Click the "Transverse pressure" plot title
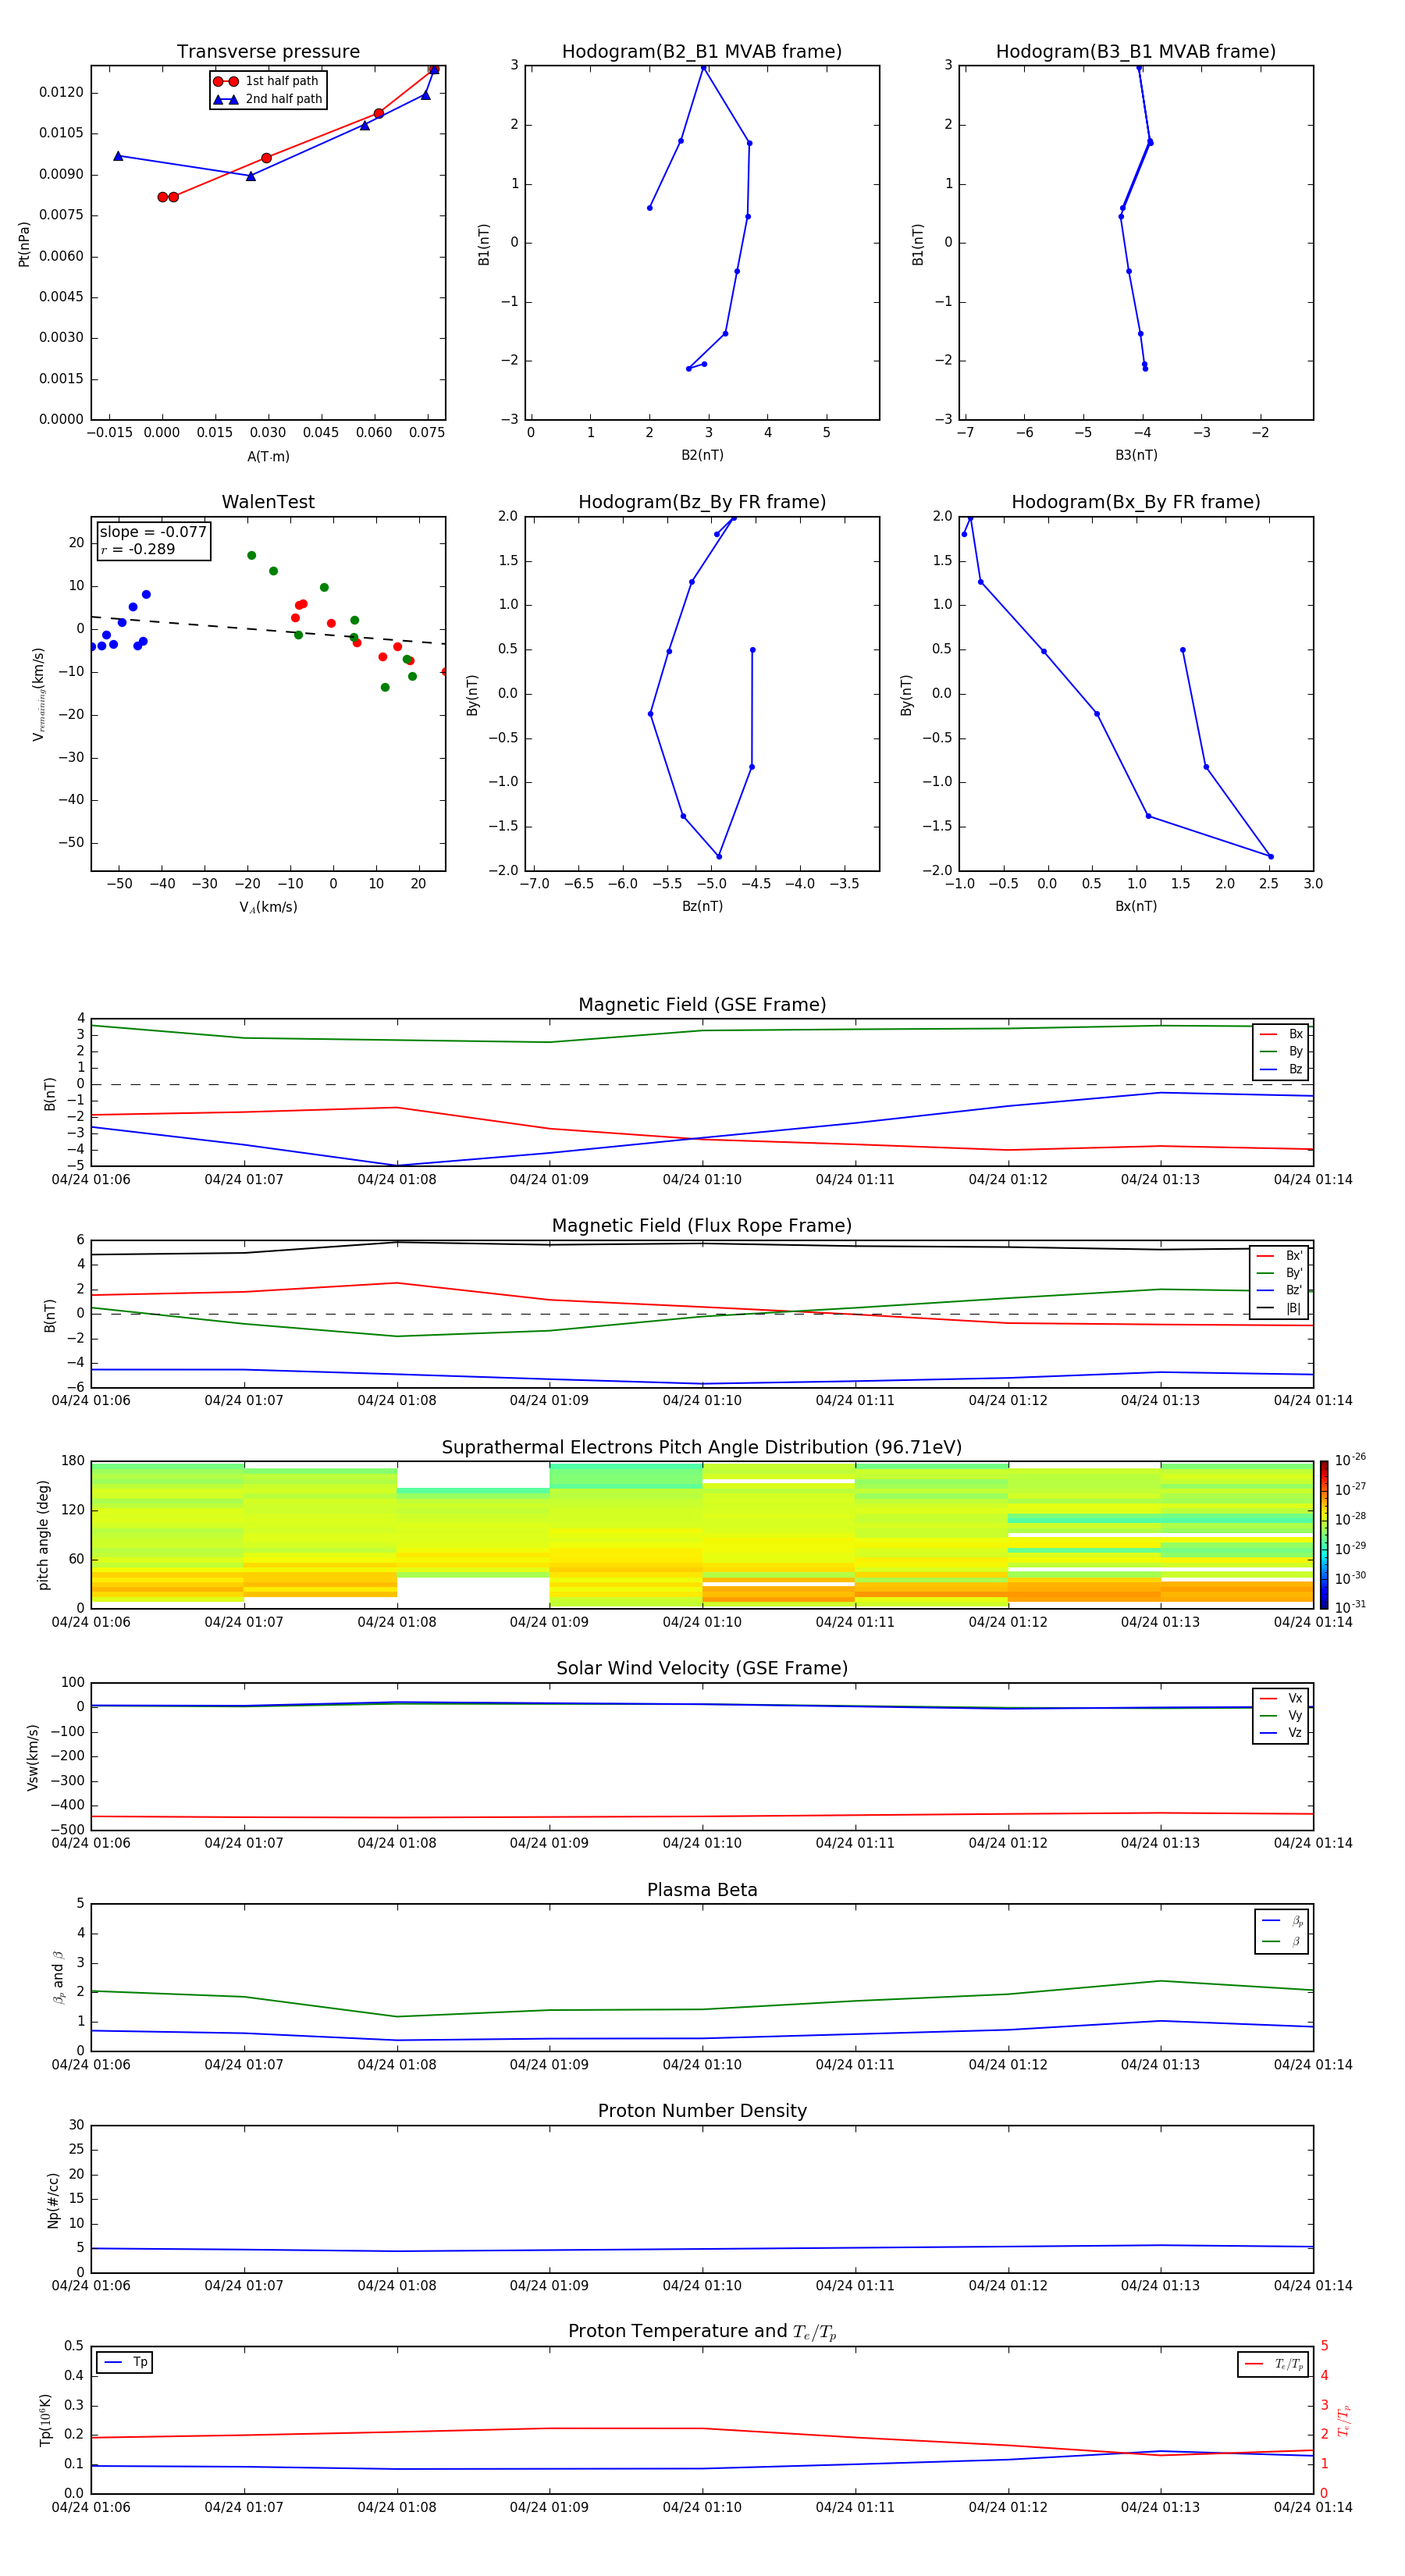Image resolution: width=1405 pixels, height=2576 pixels. (x=268, y=52)
